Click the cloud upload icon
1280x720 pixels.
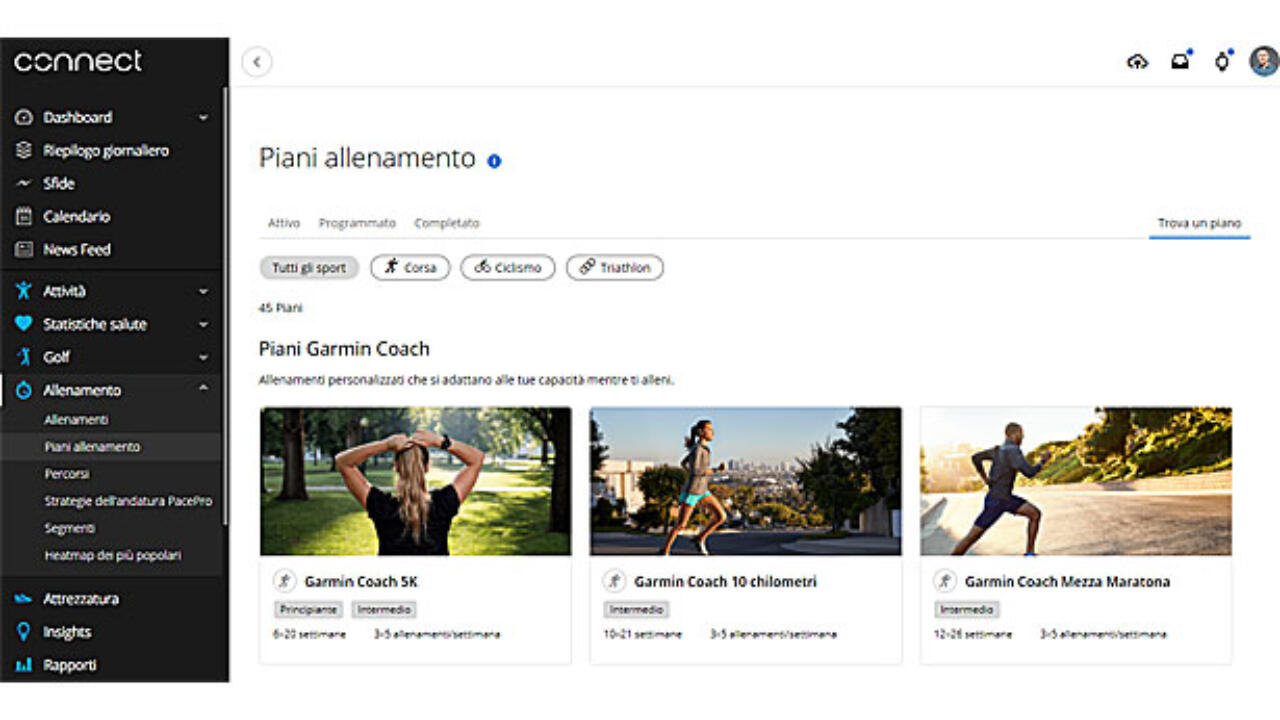click(x=1137, y=62)
